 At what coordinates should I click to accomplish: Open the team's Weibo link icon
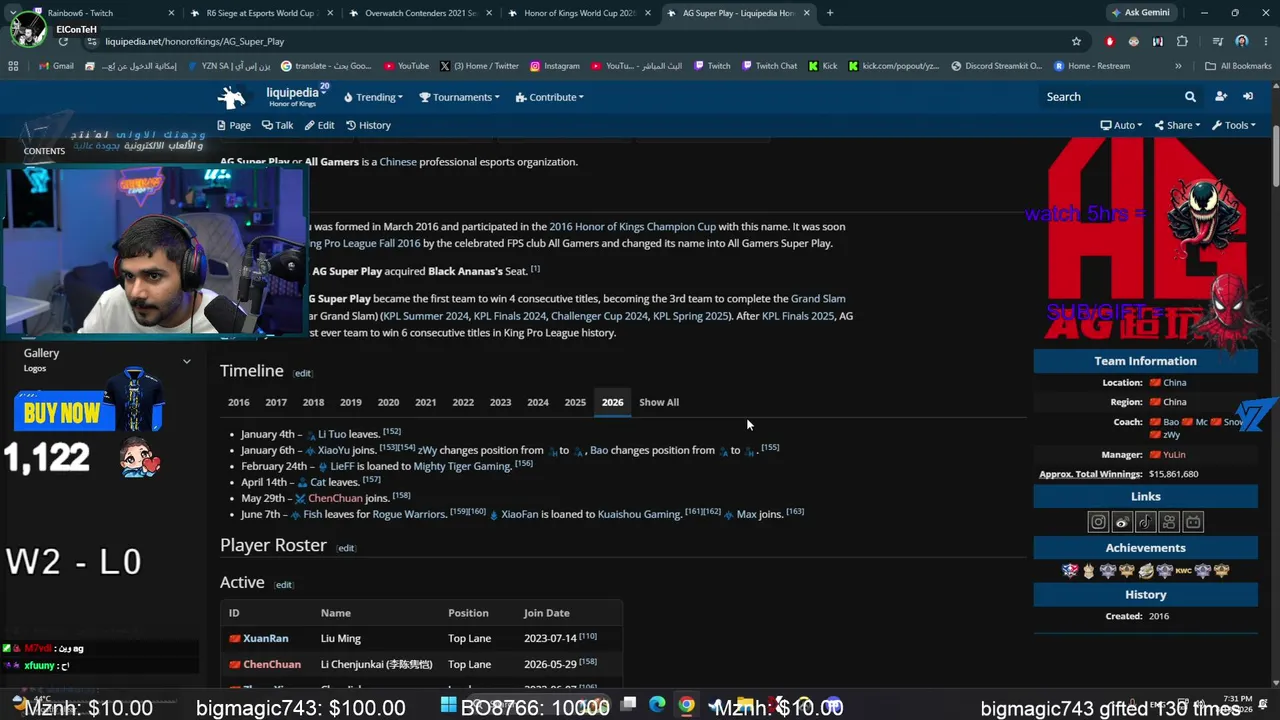1122,522
